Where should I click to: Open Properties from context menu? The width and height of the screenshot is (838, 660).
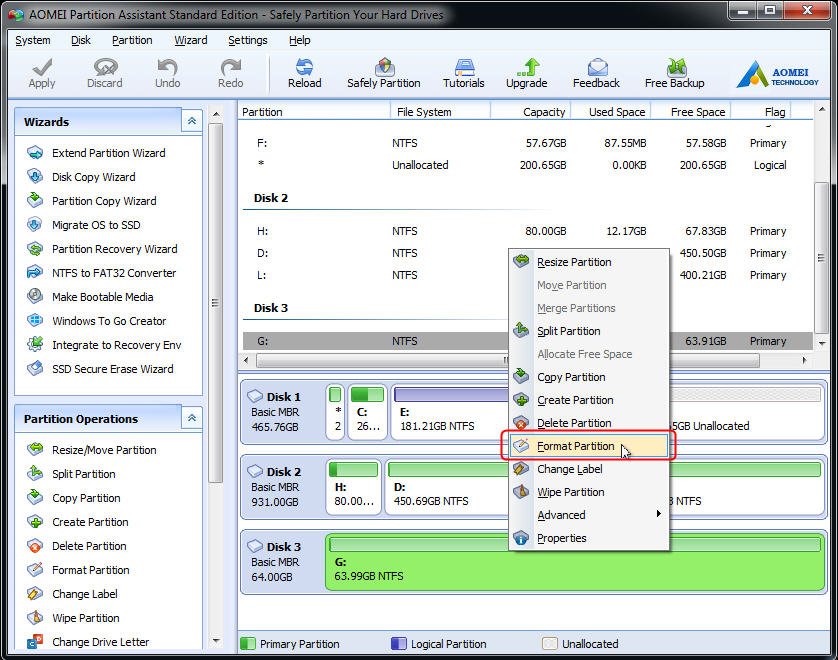pyautogui.click(x=589, y=538)
